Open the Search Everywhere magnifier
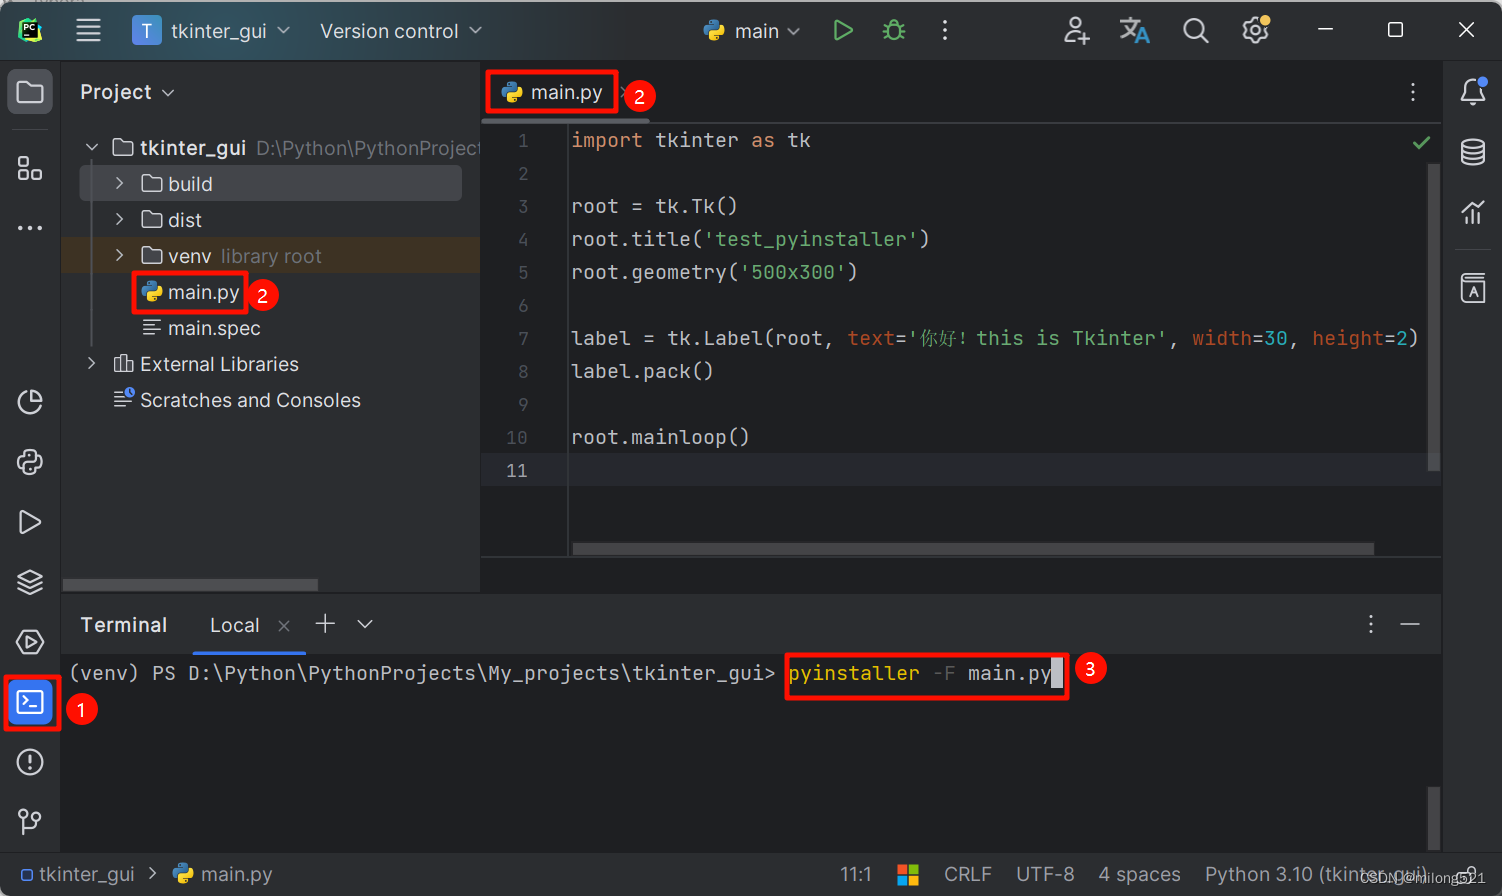Viewport: 1502px width, 896px height. pyautogui.click(x=1195, y=31)
